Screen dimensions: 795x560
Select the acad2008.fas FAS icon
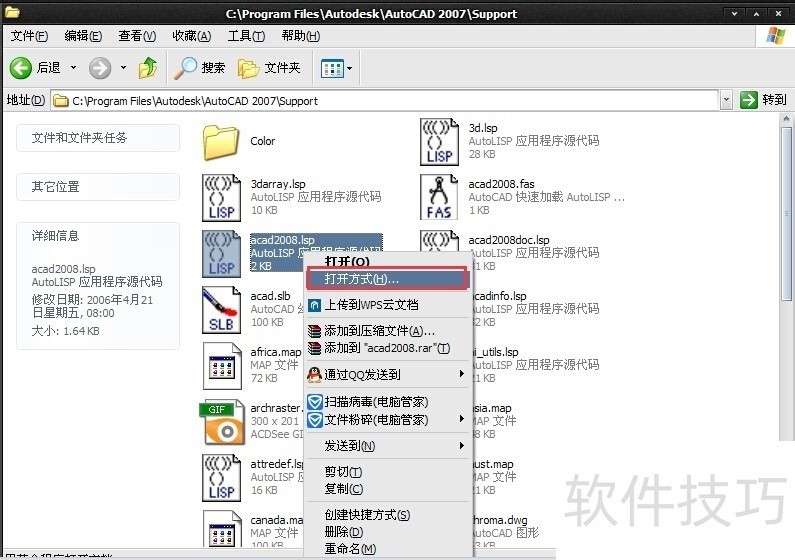click(x=440, y=198)
